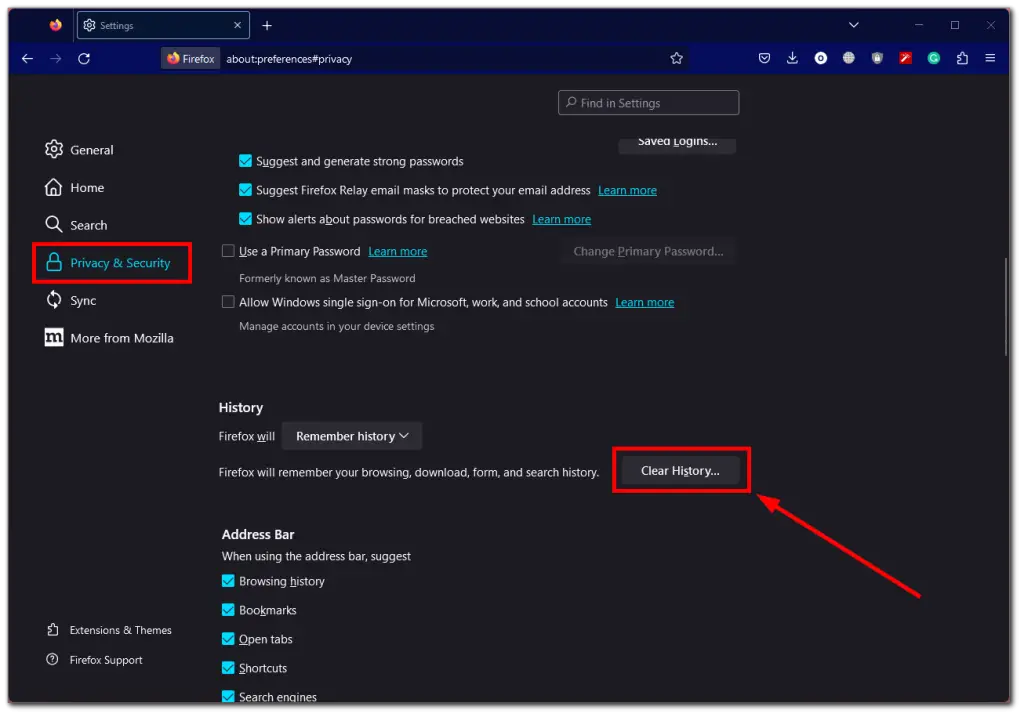Bookmark this page via the star icon
Screen dimensions: 1024x717
point(677,58)
